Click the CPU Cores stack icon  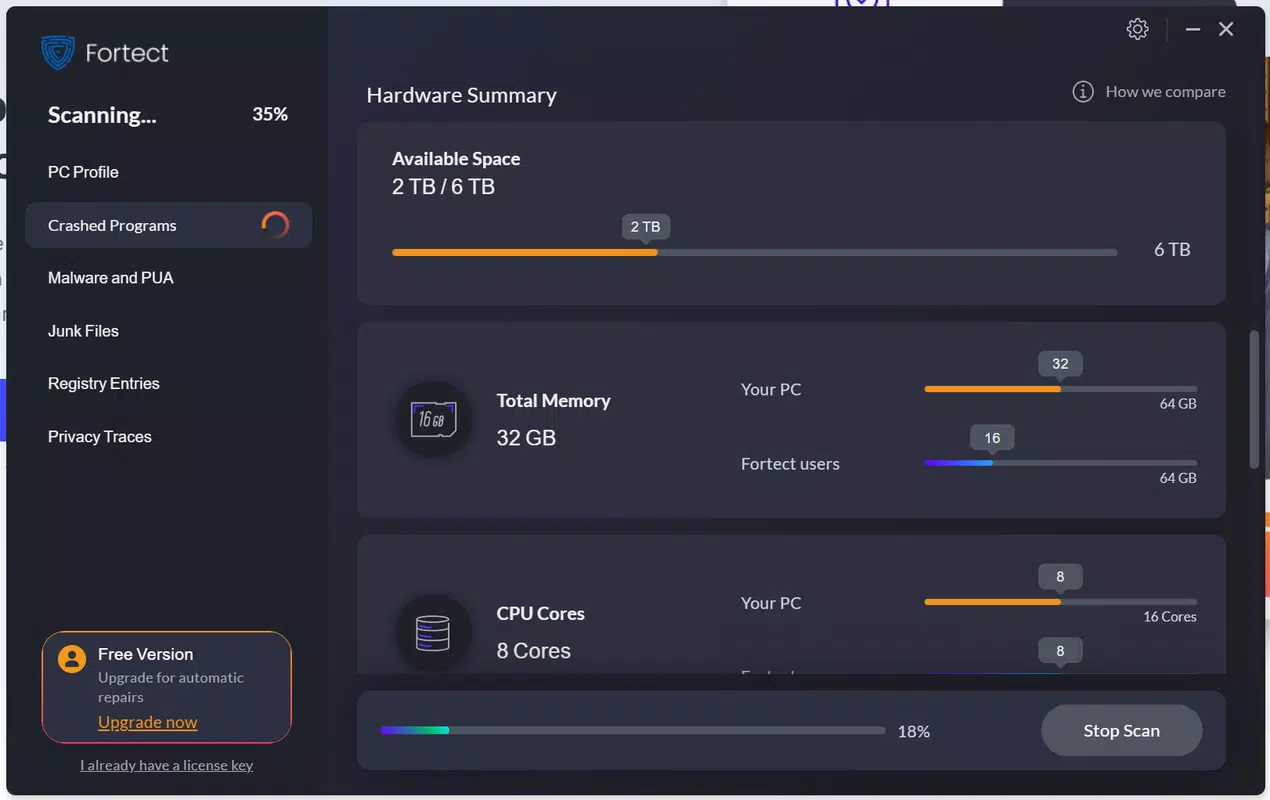[434, 632]
